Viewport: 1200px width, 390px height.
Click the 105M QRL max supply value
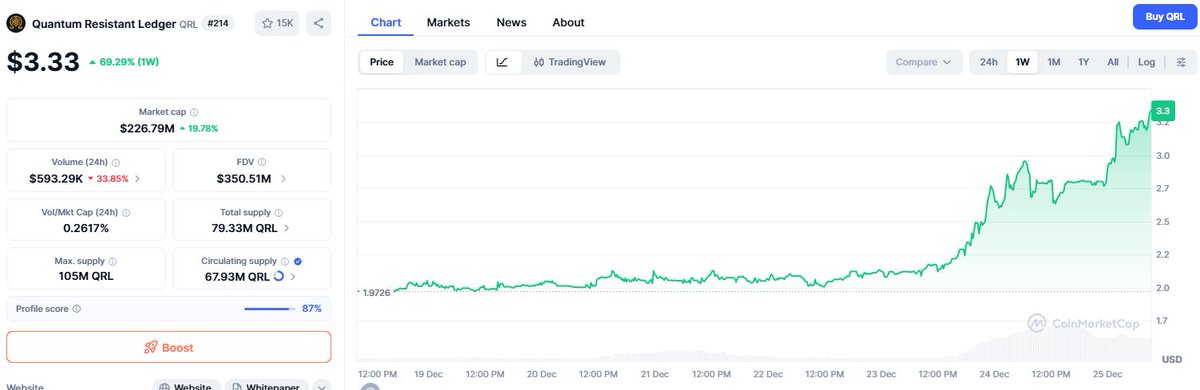(85, 277)
